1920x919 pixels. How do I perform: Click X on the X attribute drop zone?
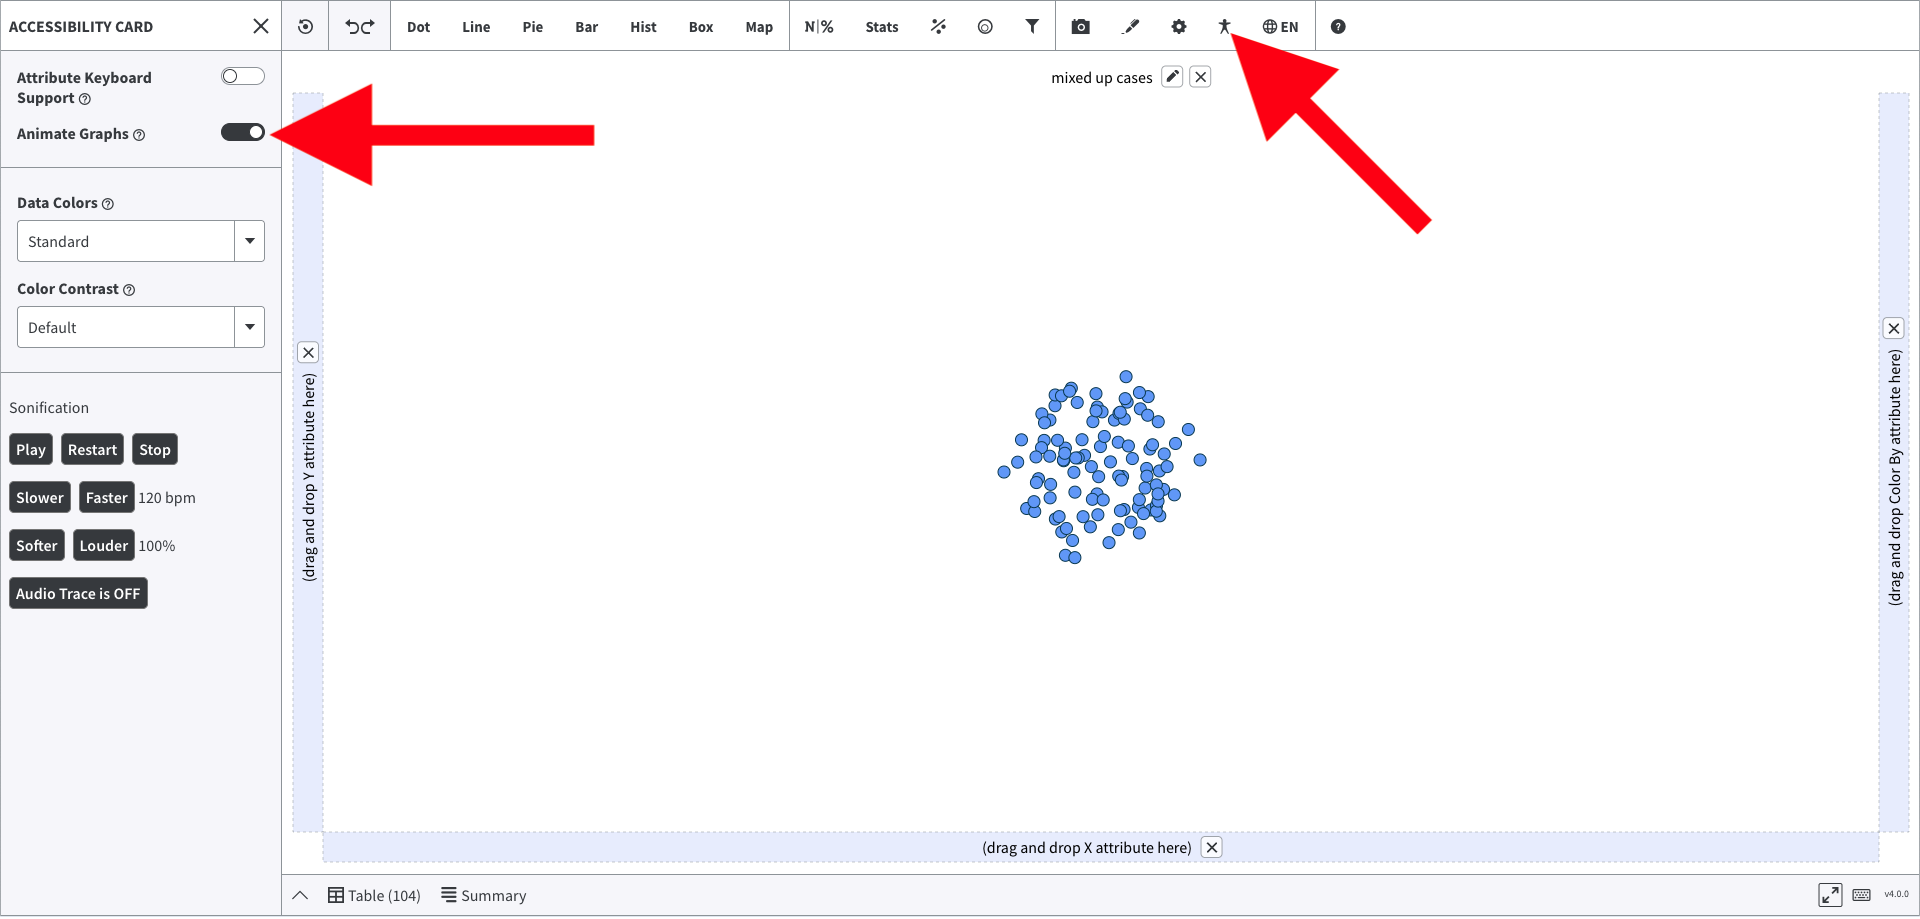point(1212,848)
